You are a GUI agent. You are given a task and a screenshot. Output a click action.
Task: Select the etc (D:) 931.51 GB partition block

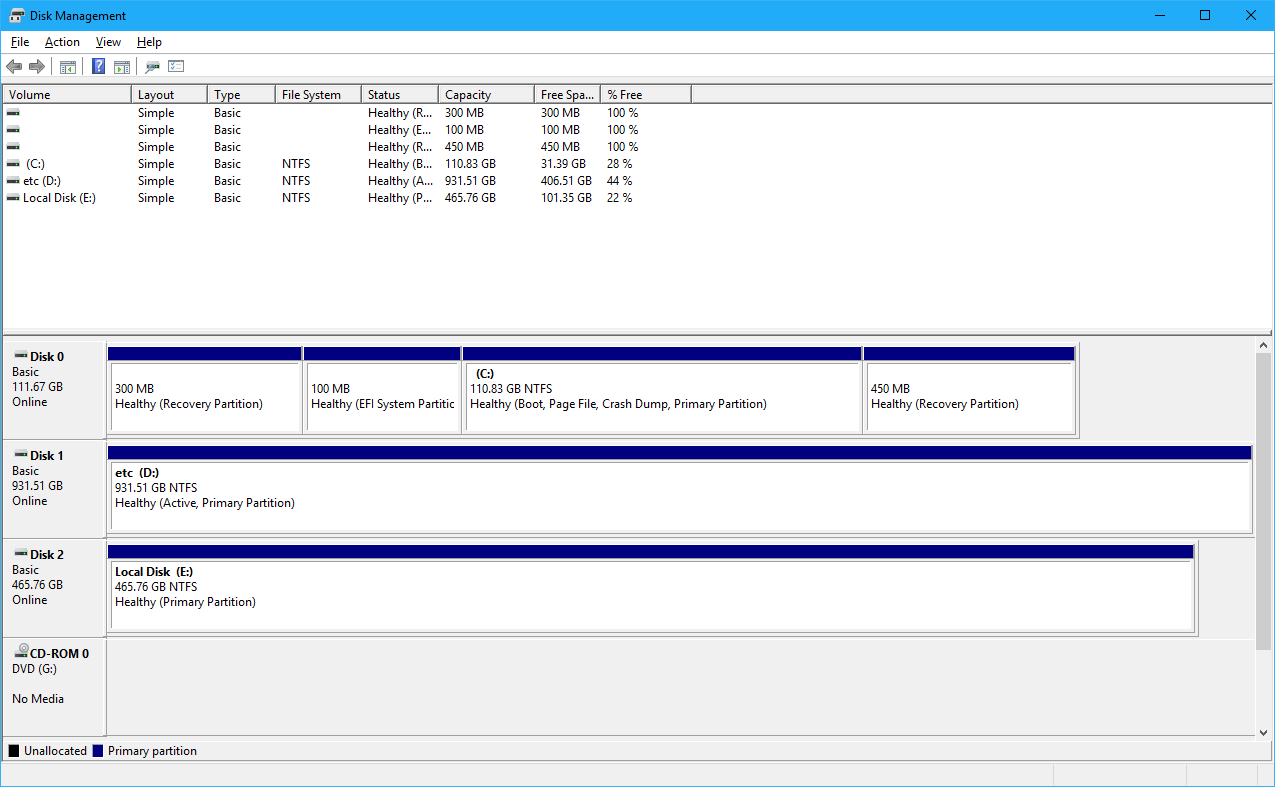tap(680, 489)
